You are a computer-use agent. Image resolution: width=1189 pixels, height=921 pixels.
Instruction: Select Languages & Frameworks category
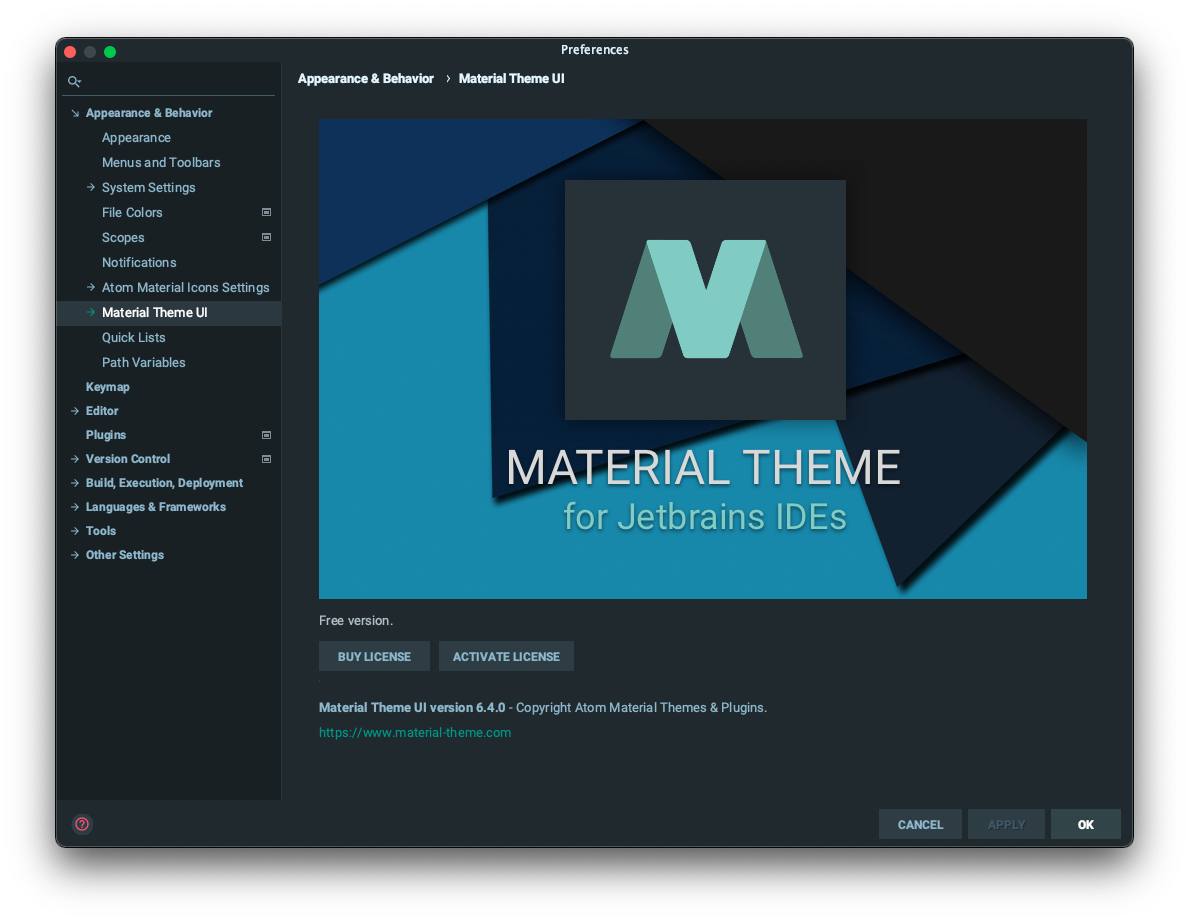coord(155,507)
